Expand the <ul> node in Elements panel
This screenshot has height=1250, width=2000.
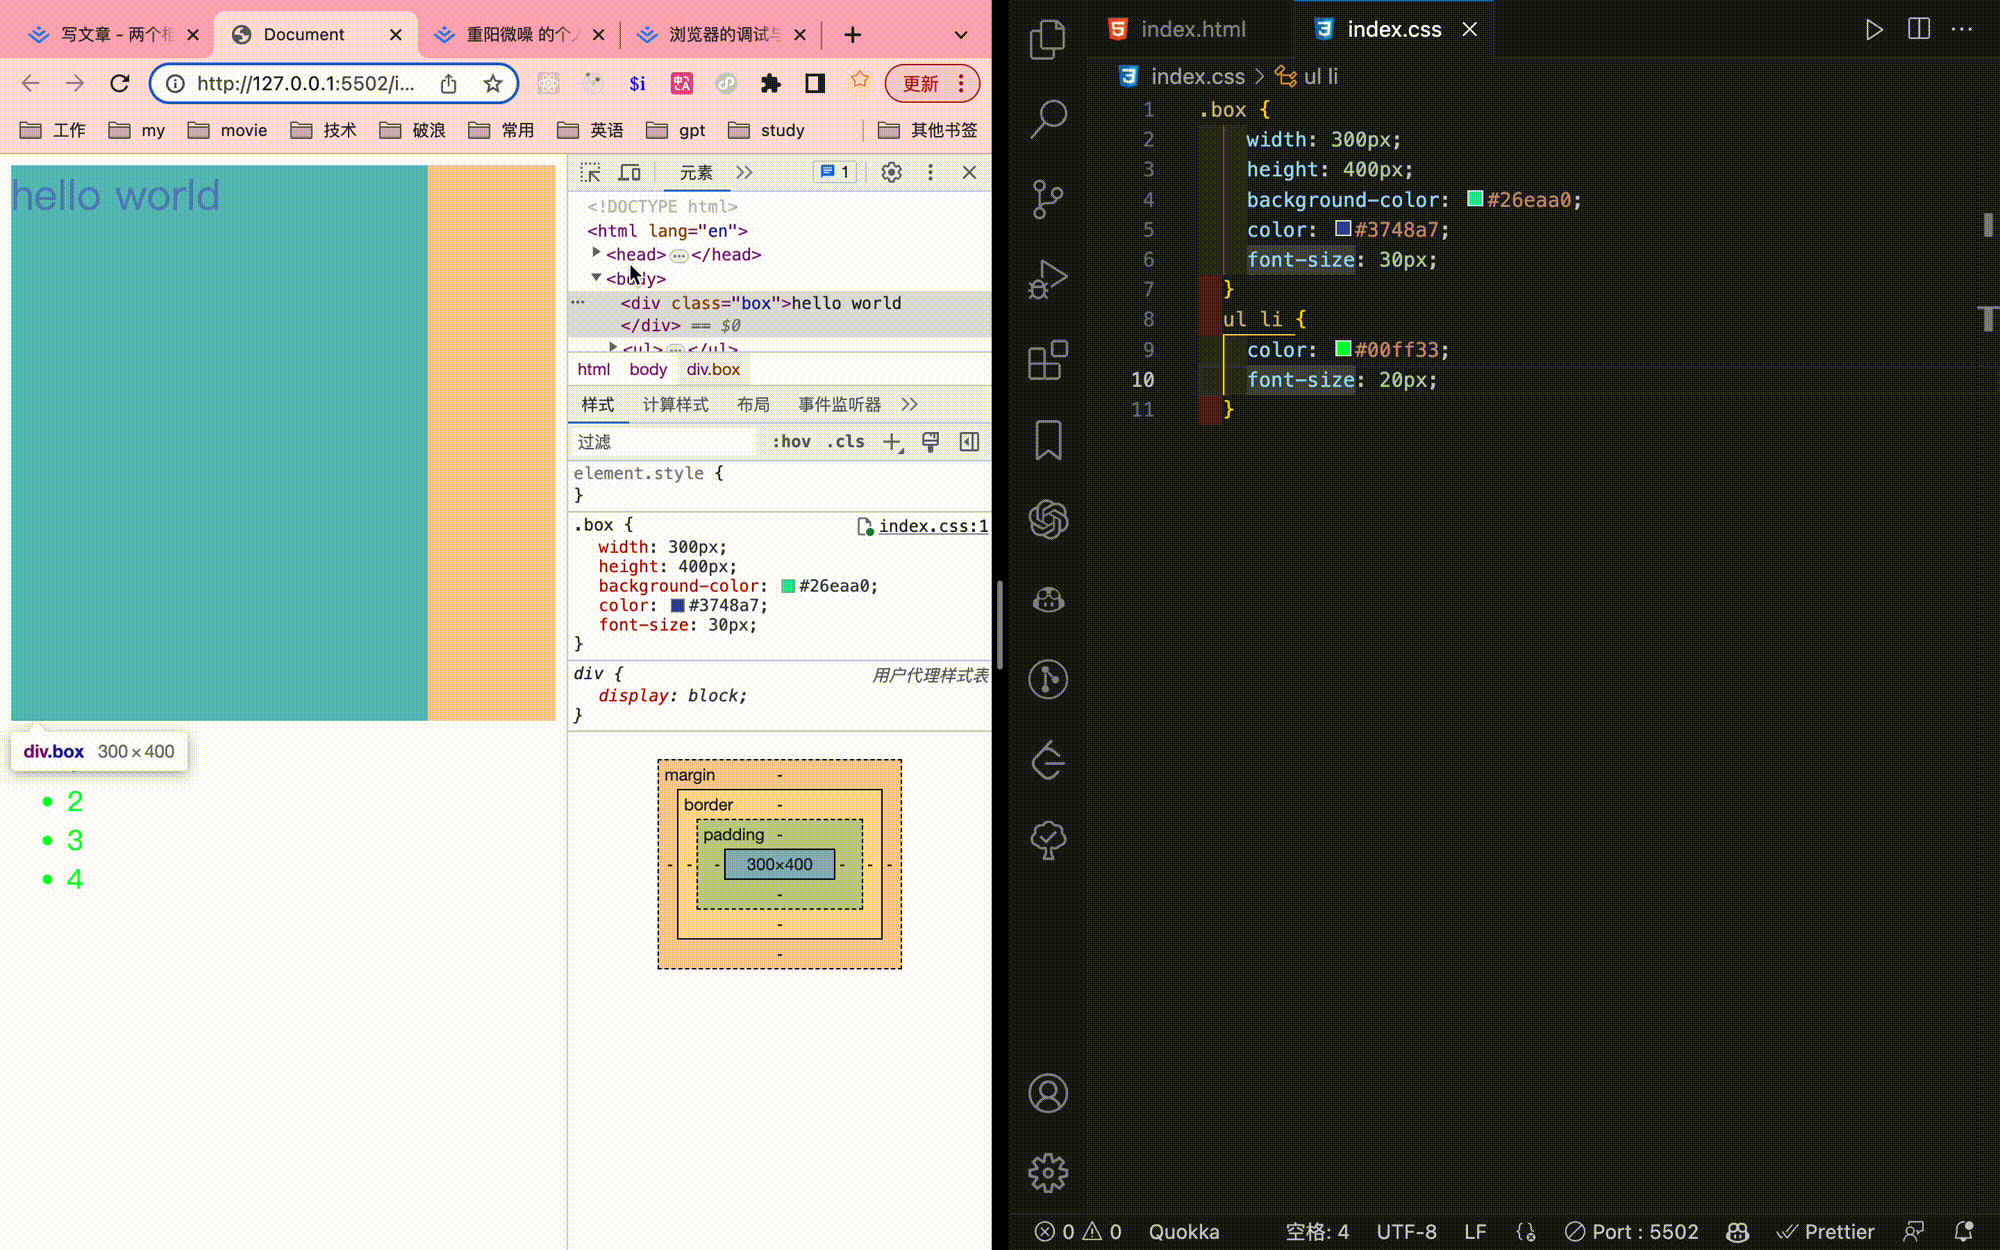tap(612, 347)
